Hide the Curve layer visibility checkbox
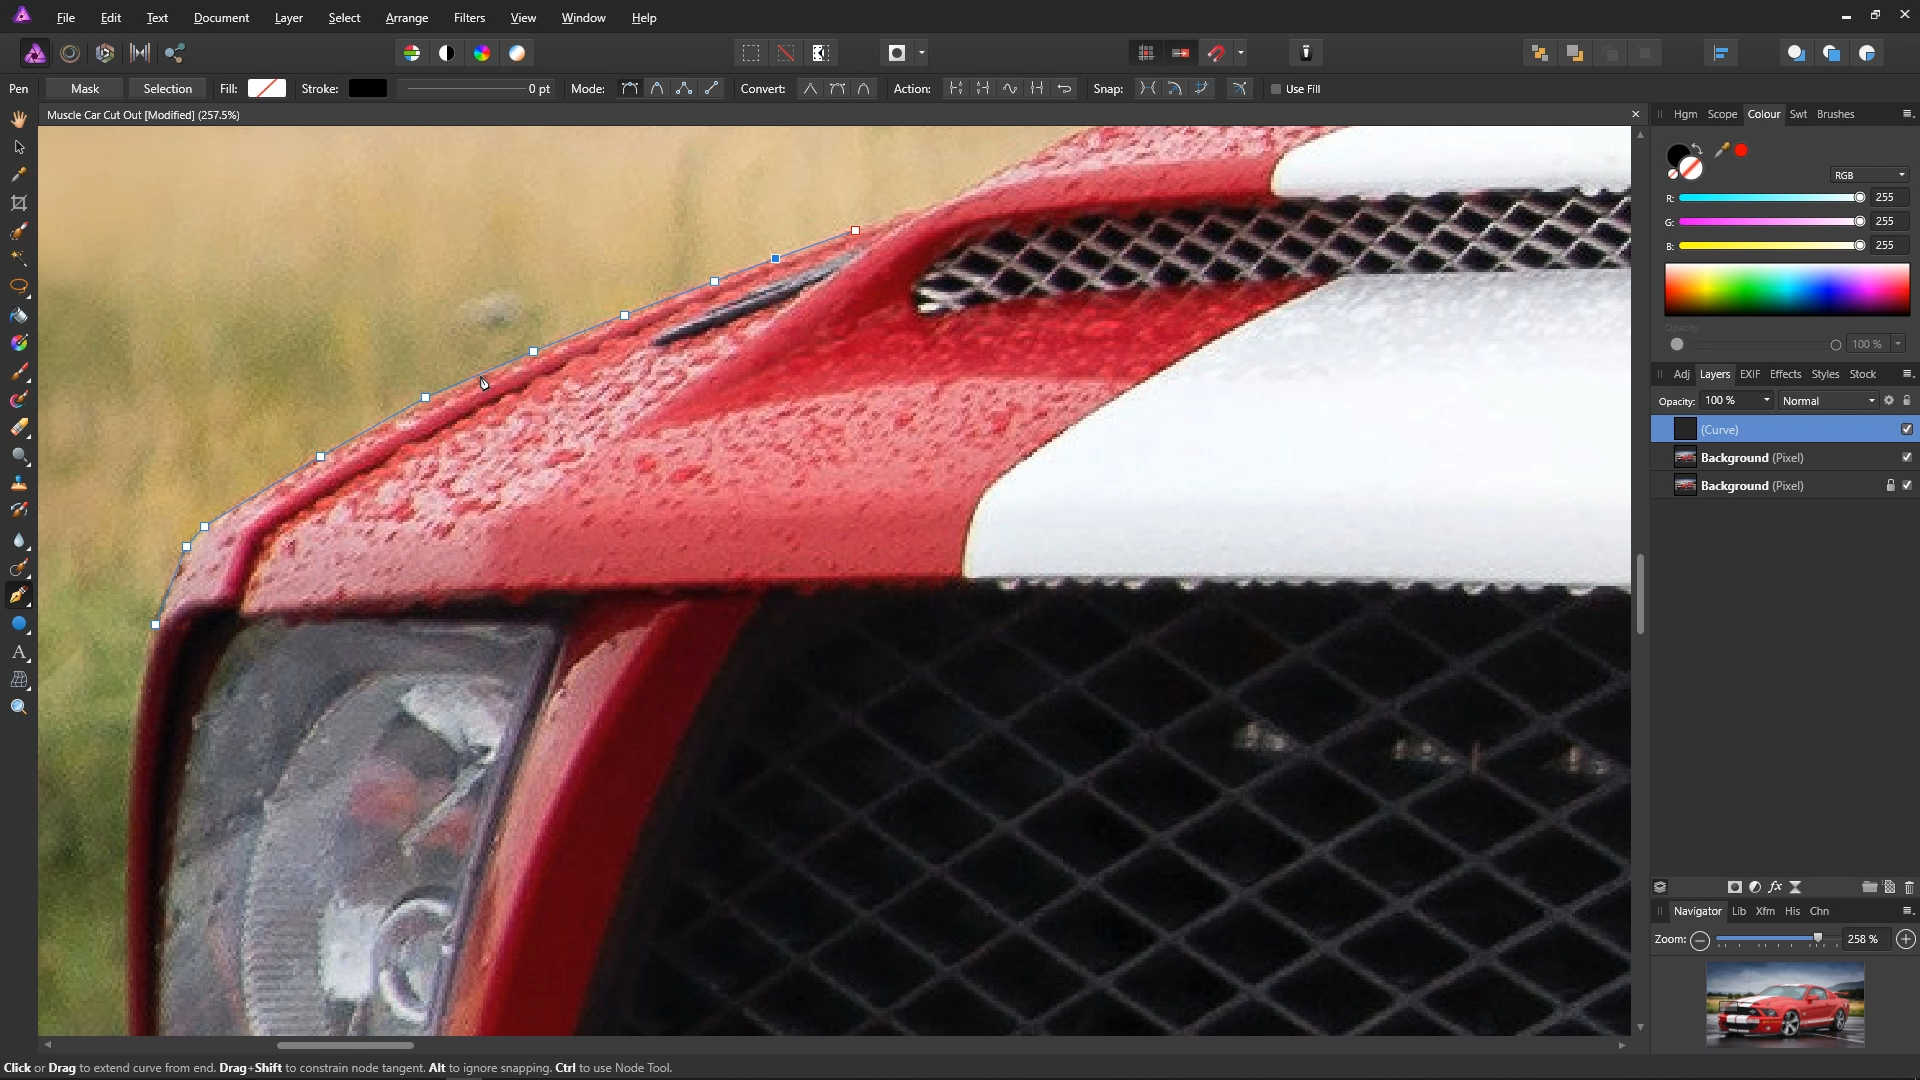The height and width of the screenshot is (1080, 1920). 1906,429
